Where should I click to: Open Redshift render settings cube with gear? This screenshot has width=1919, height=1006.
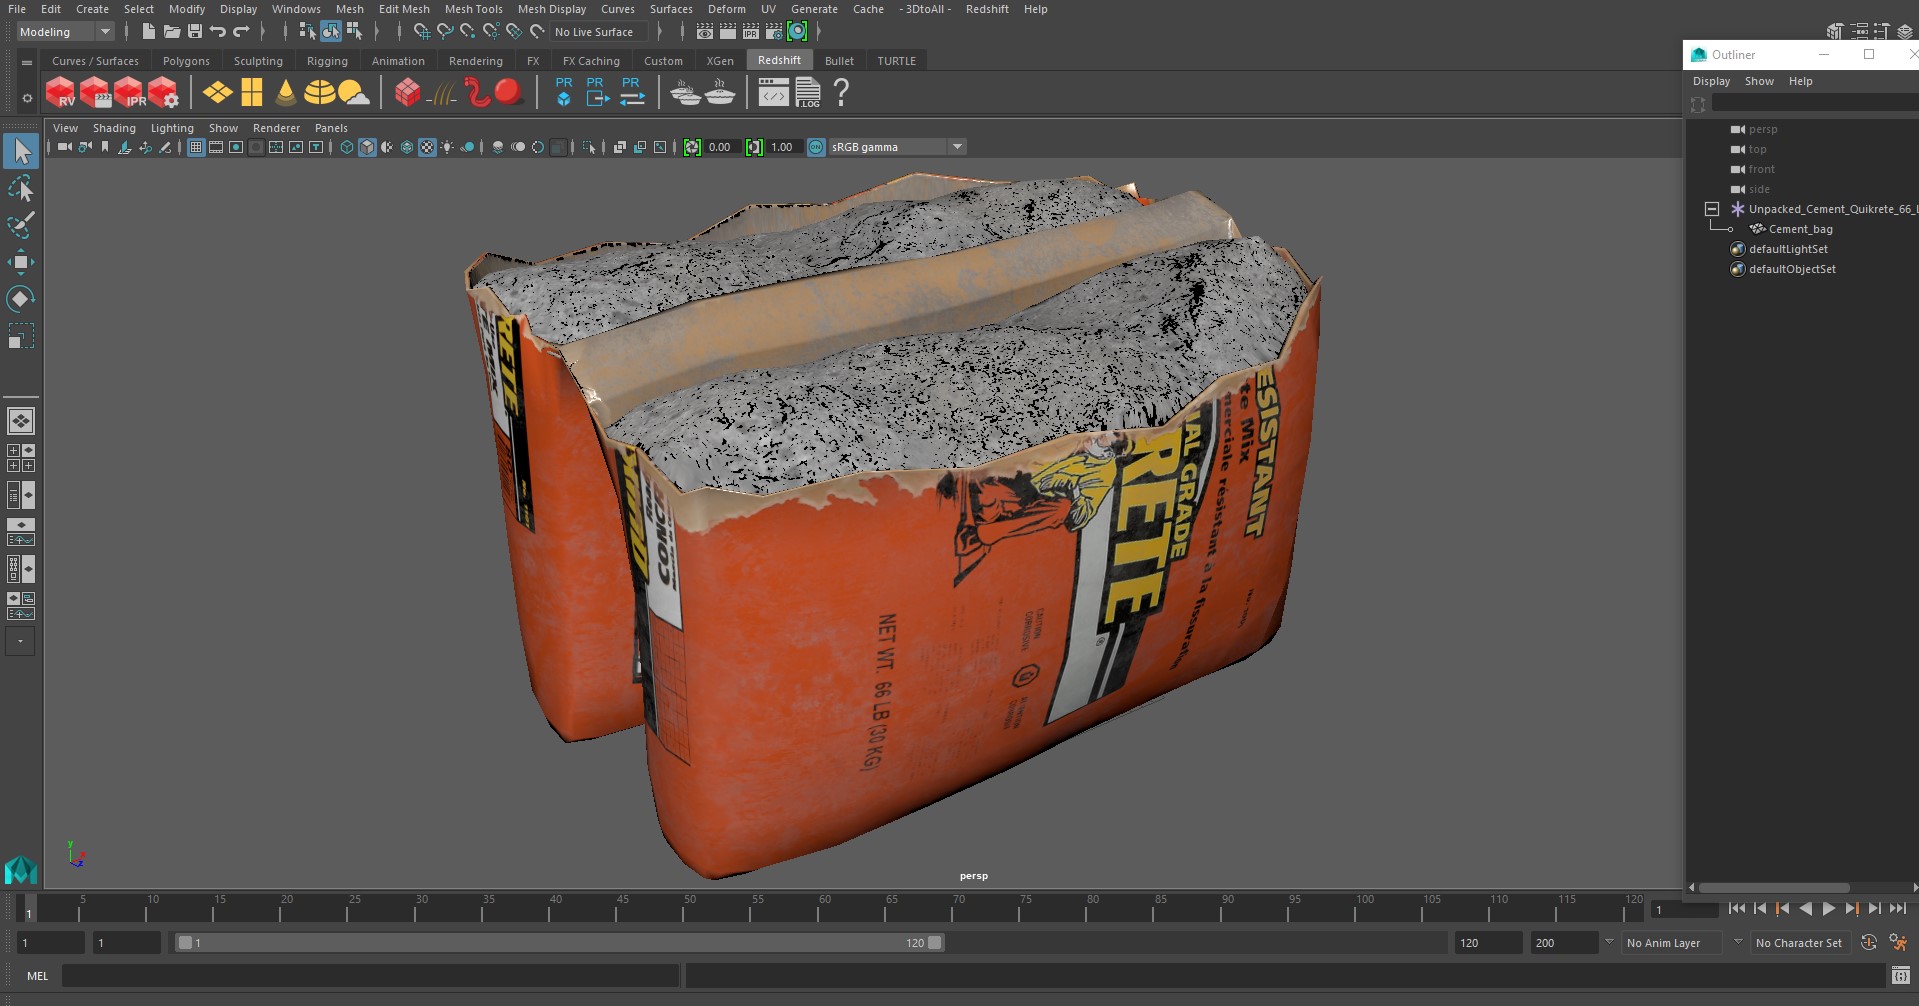[x=163, y=92]
